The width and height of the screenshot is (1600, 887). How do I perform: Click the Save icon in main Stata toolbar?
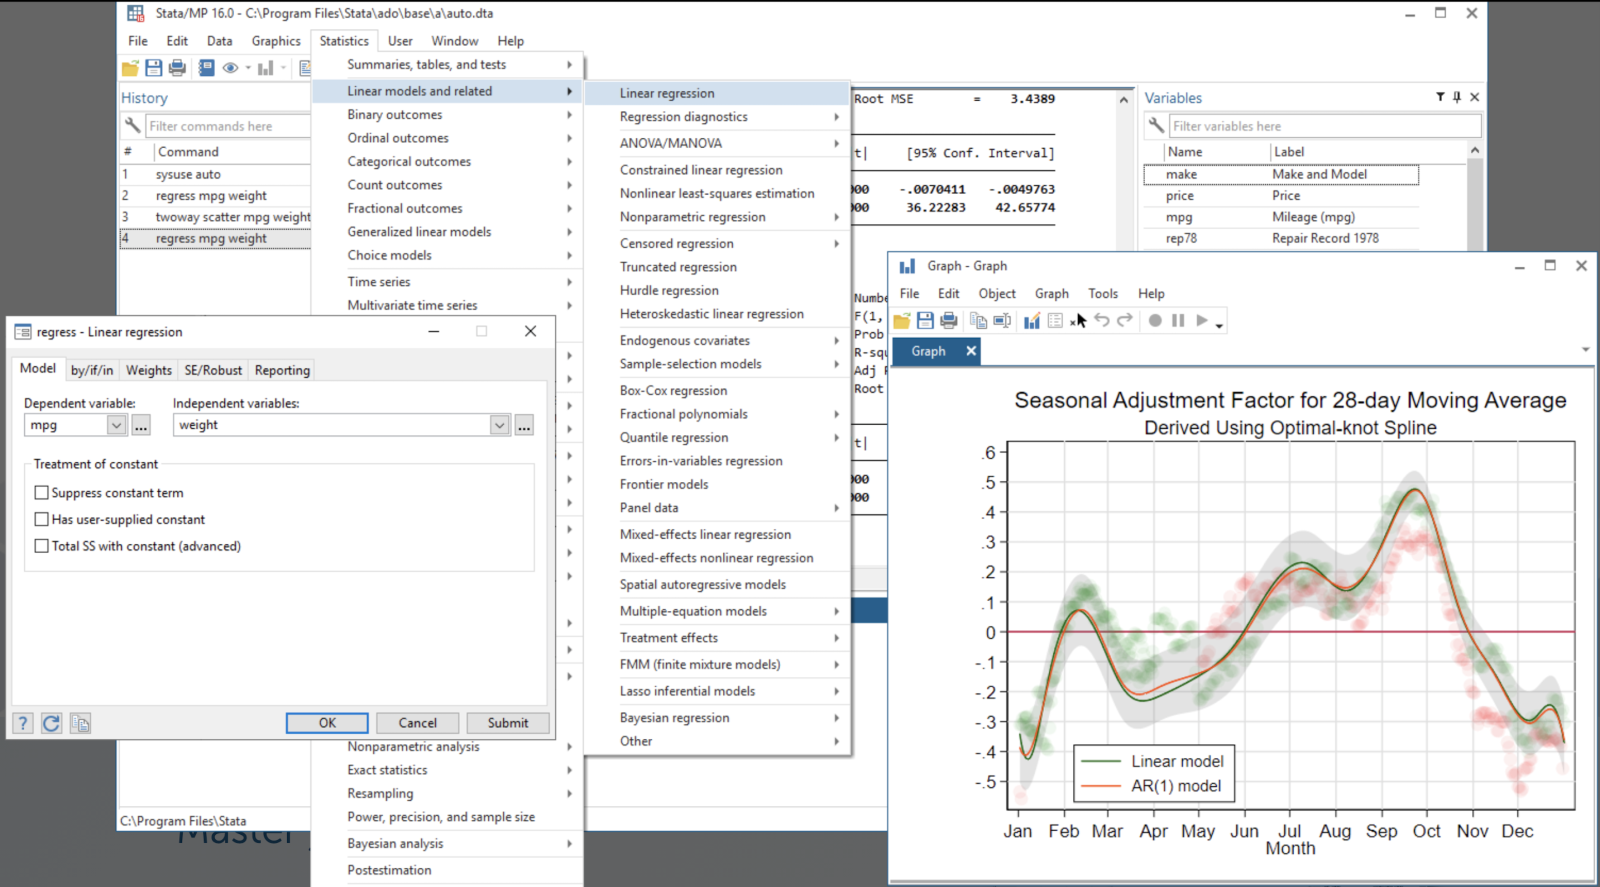(x=153, y=68)
